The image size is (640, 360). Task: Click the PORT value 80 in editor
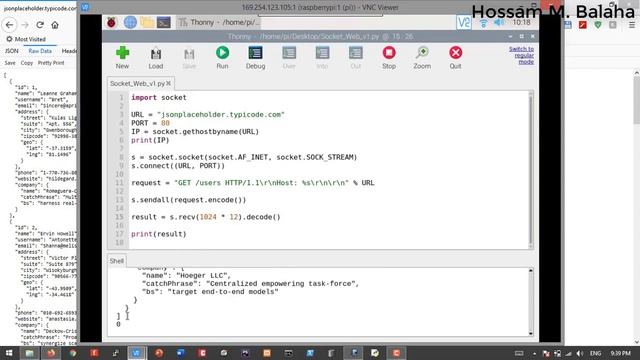(165, 123)
